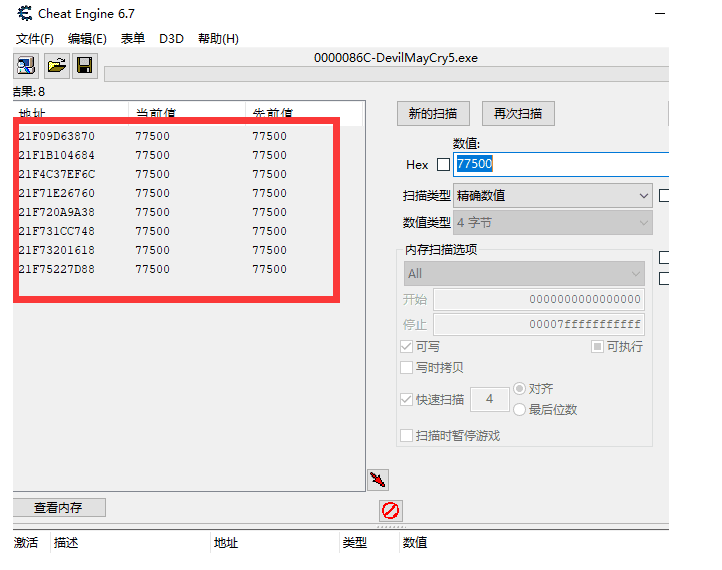
Task: Toggle the 可写 checkbox
Action: pyautogui.click(x=407, y=346)
